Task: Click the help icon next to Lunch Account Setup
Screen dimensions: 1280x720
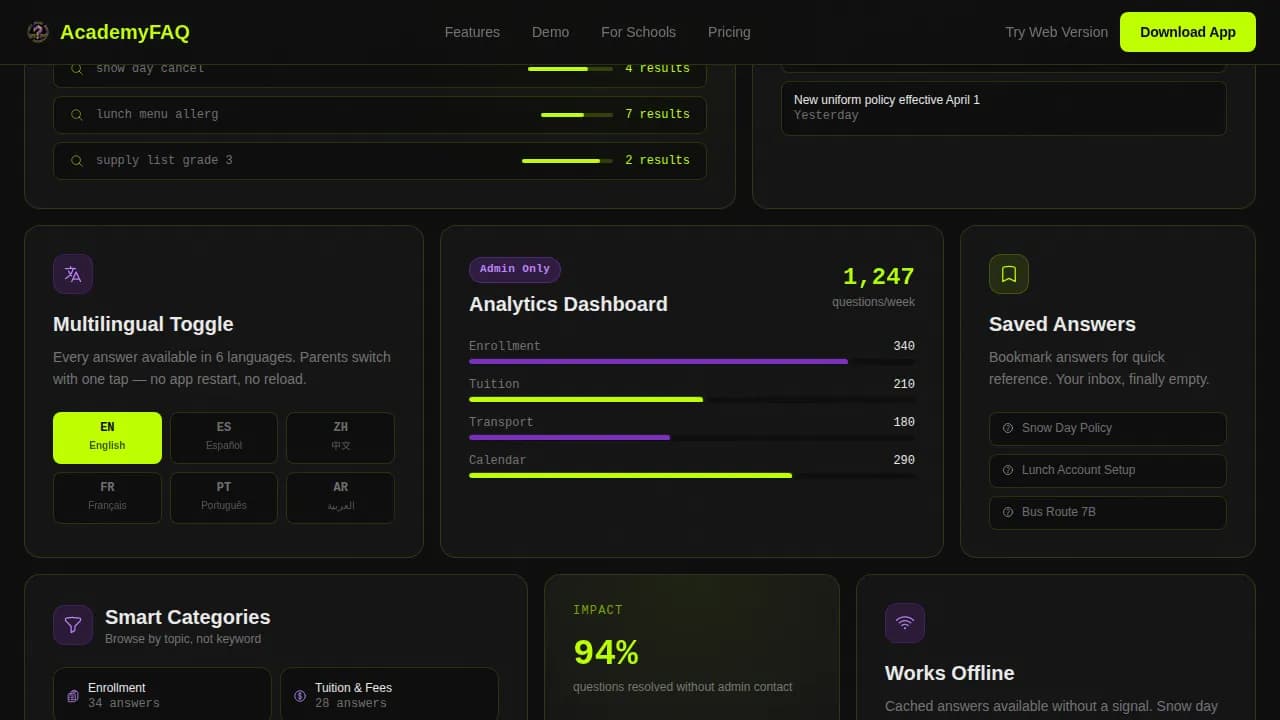Action: point(1008,470)
